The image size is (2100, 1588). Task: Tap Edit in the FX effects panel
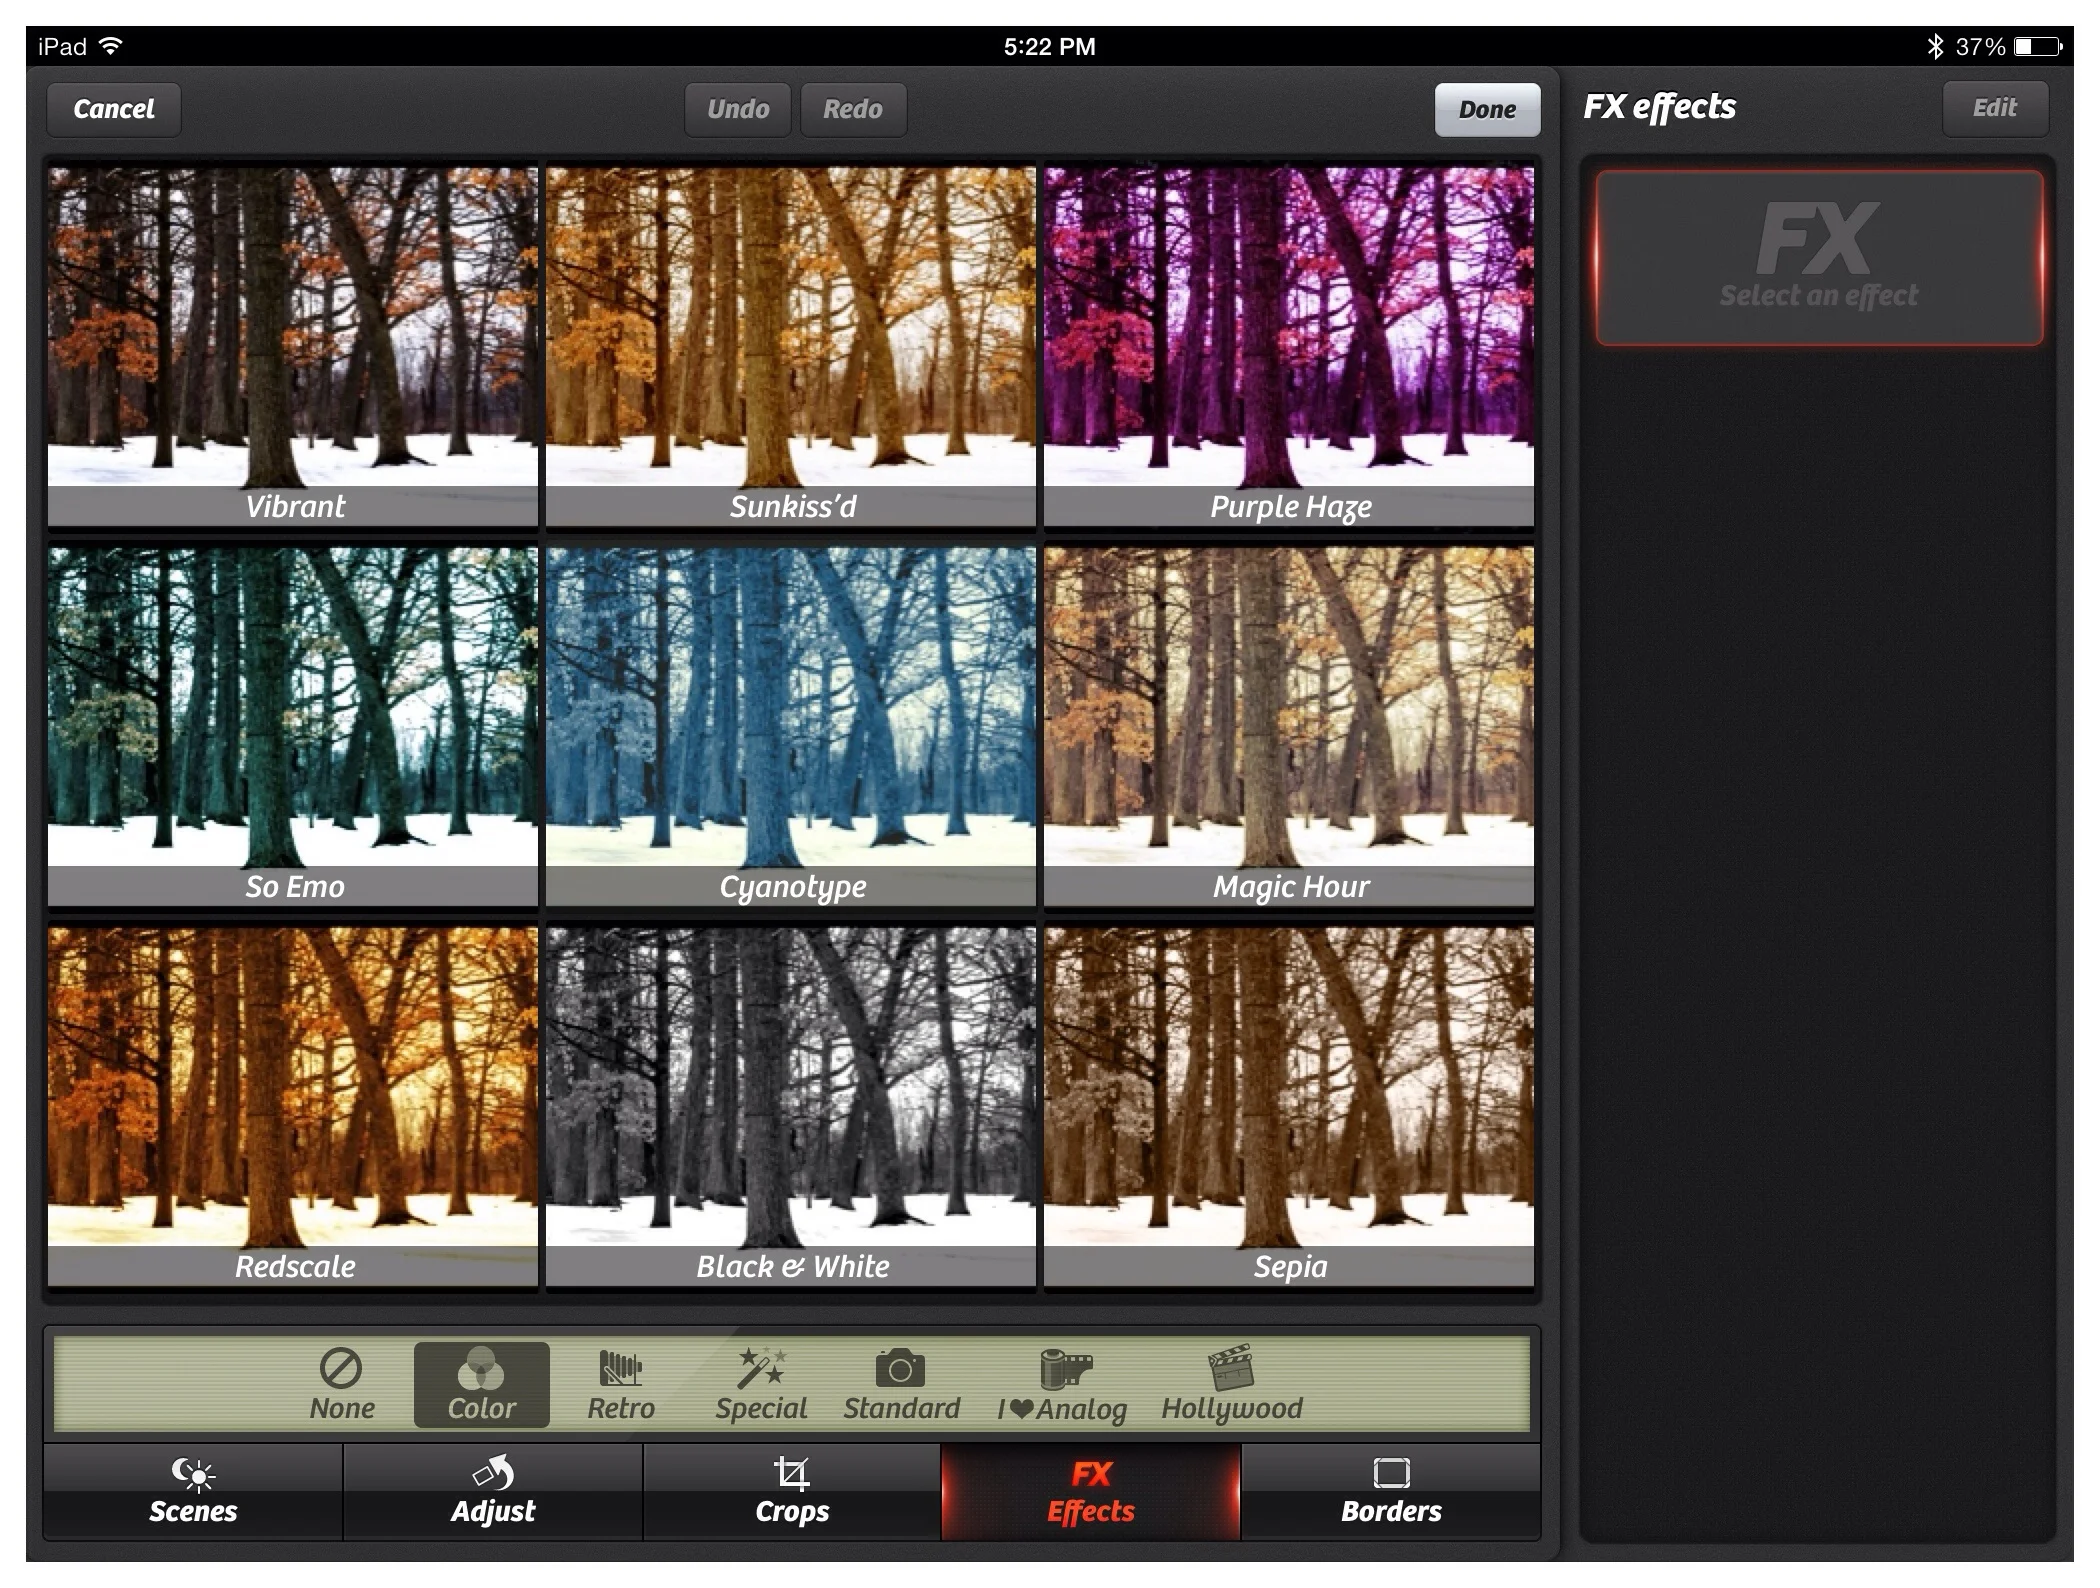(x=1994, y=108)
